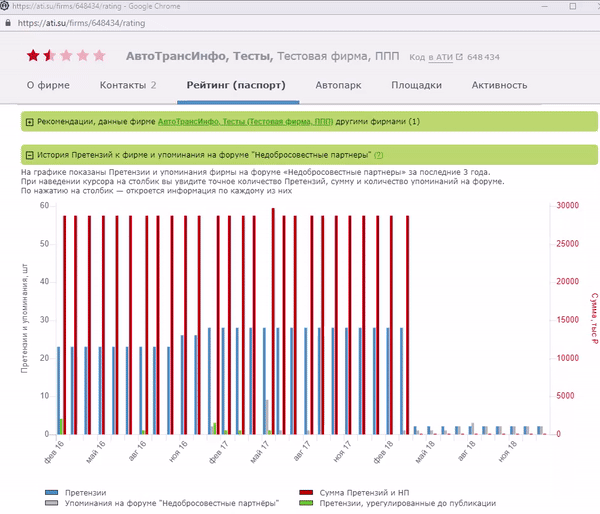This screenshot has height=514, width=600.
Task: Click the URL in the address bar
Action: [80, 23]
